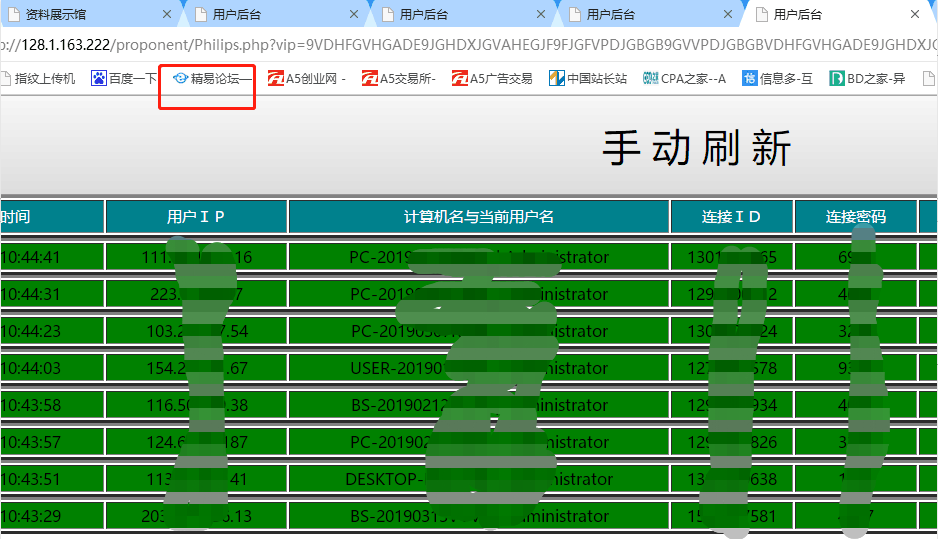Select the 10:44:03 time cell

[x=52, y=369]
